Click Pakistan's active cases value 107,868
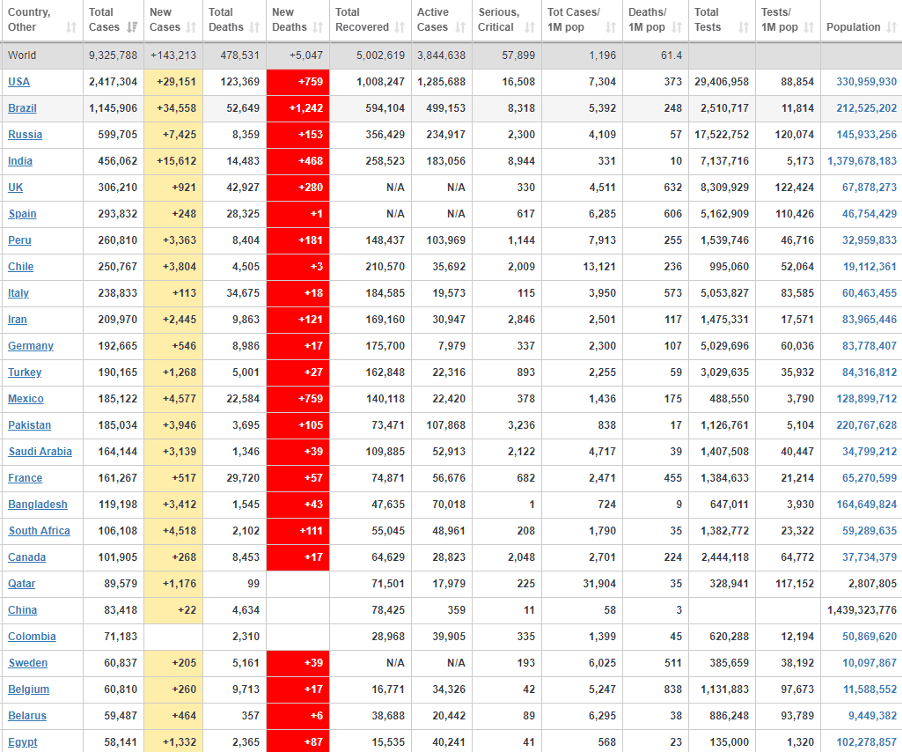 446,425
